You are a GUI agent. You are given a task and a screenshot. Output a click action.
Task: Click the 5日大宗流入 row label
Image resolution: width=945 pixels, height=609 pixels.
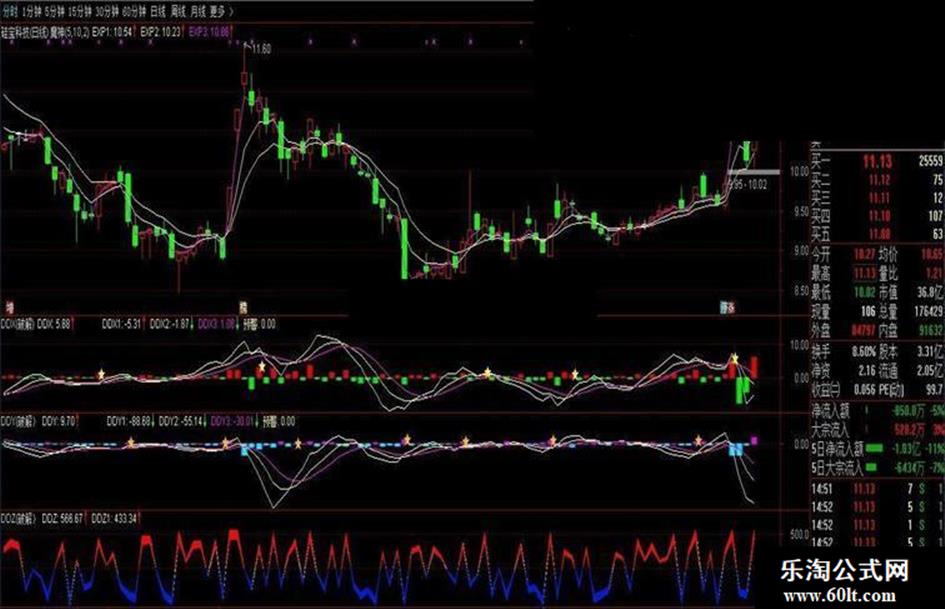[837, 467]
